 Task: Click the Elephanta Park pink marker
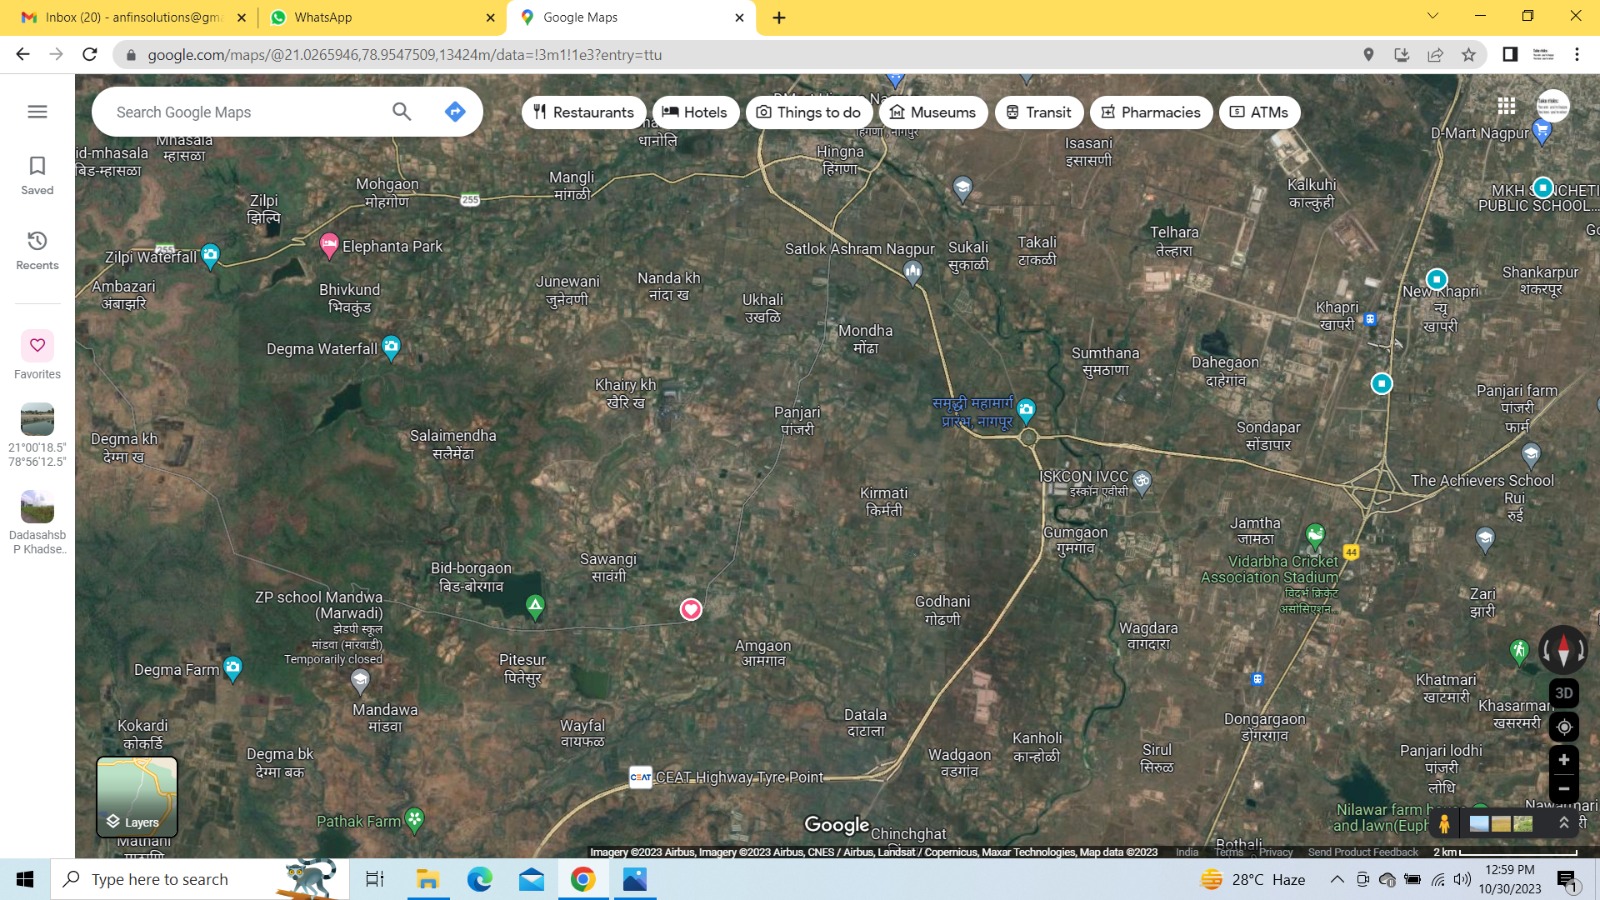[329, 245]
